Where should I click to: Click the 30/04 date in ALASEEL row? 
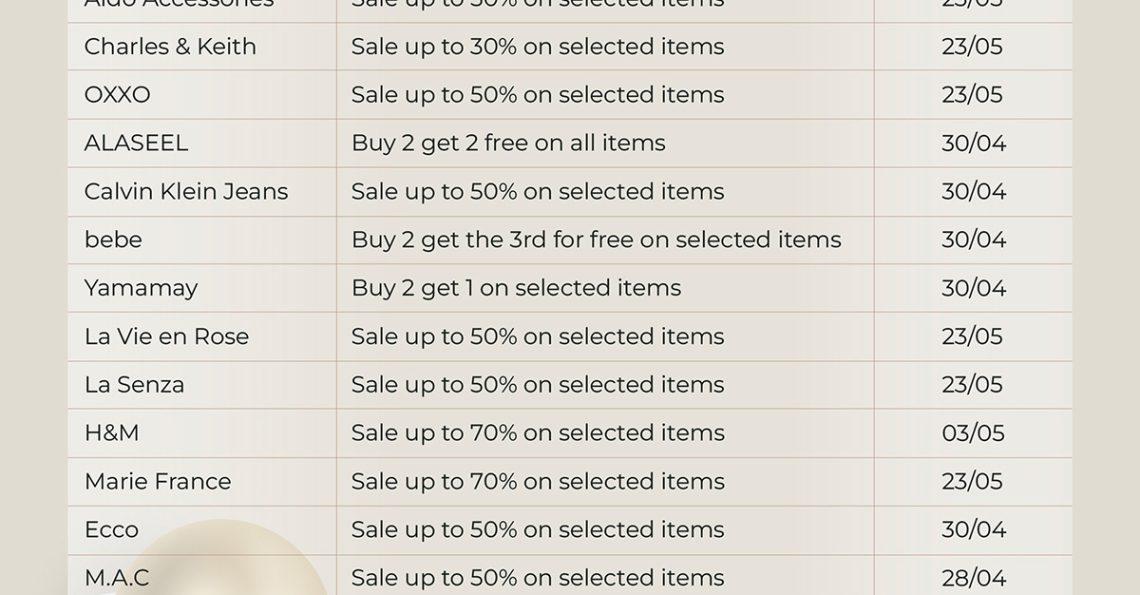[974, 143]
